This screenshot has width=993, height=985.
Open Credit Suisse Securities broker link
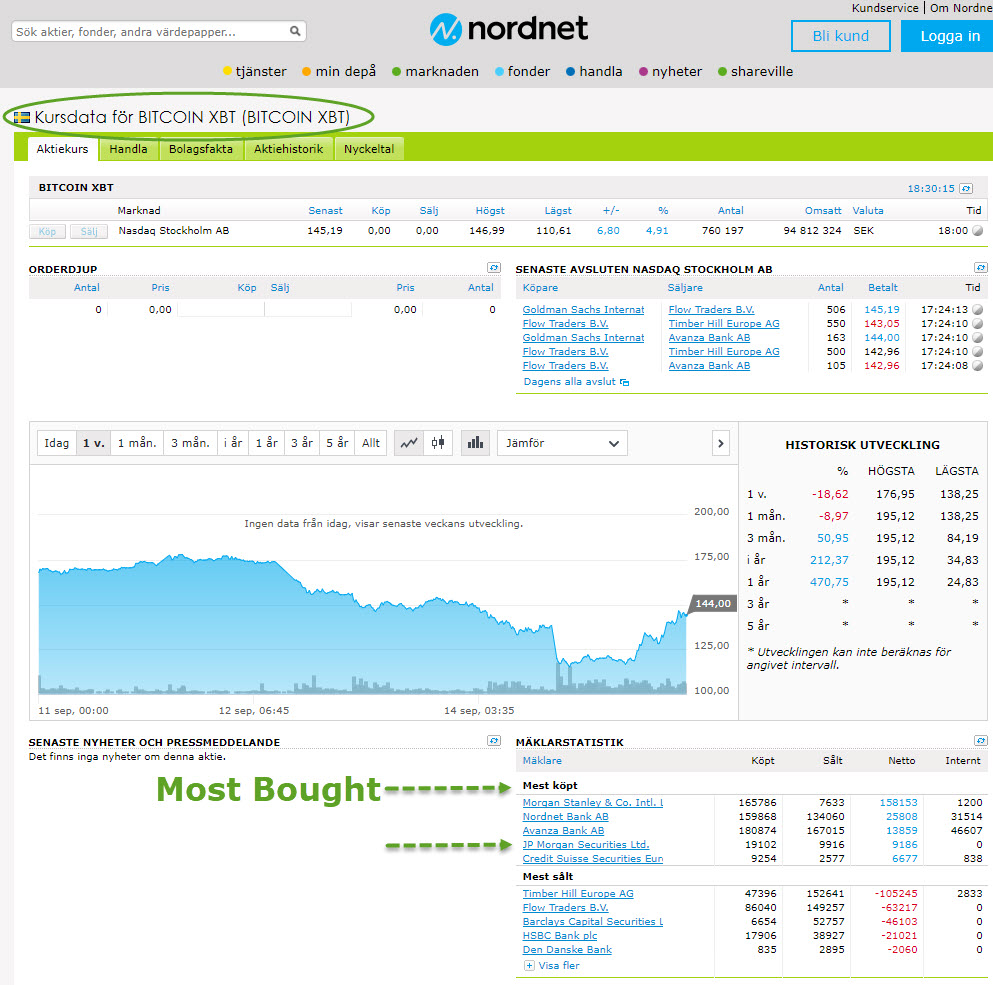[x=593, y=858]
